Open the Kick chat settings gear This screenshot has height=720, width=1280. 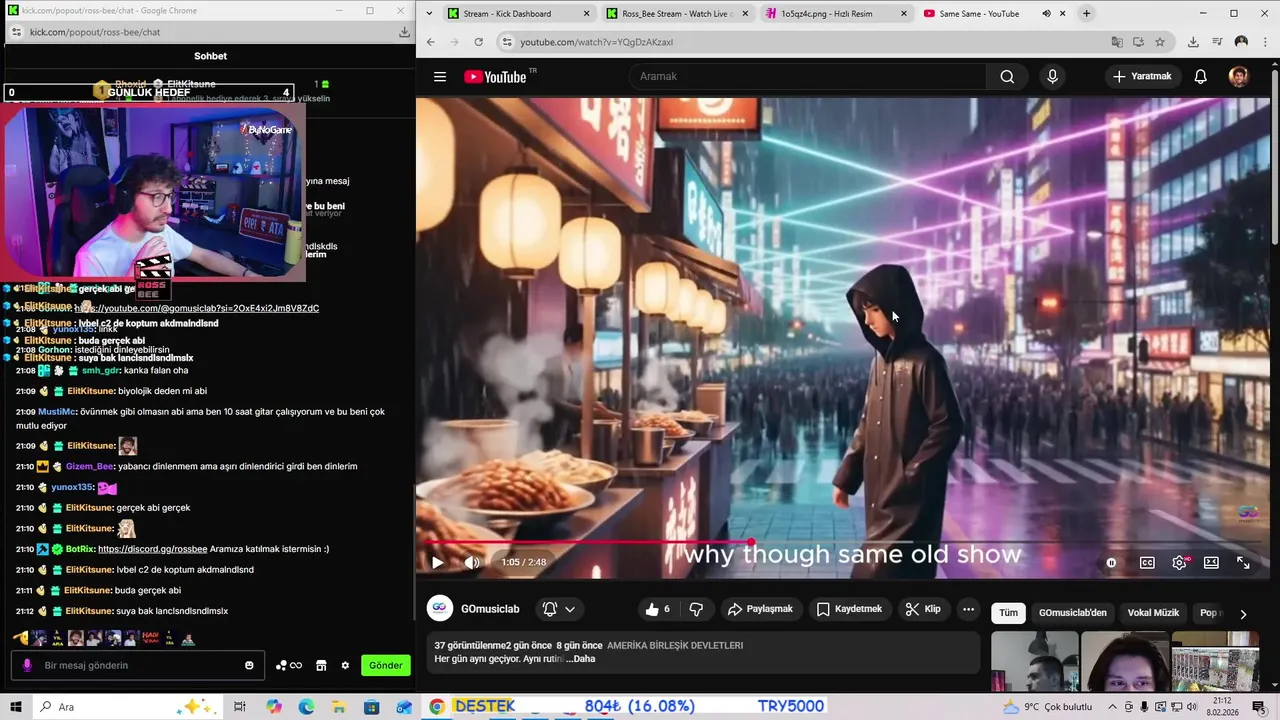click(345, 665)
